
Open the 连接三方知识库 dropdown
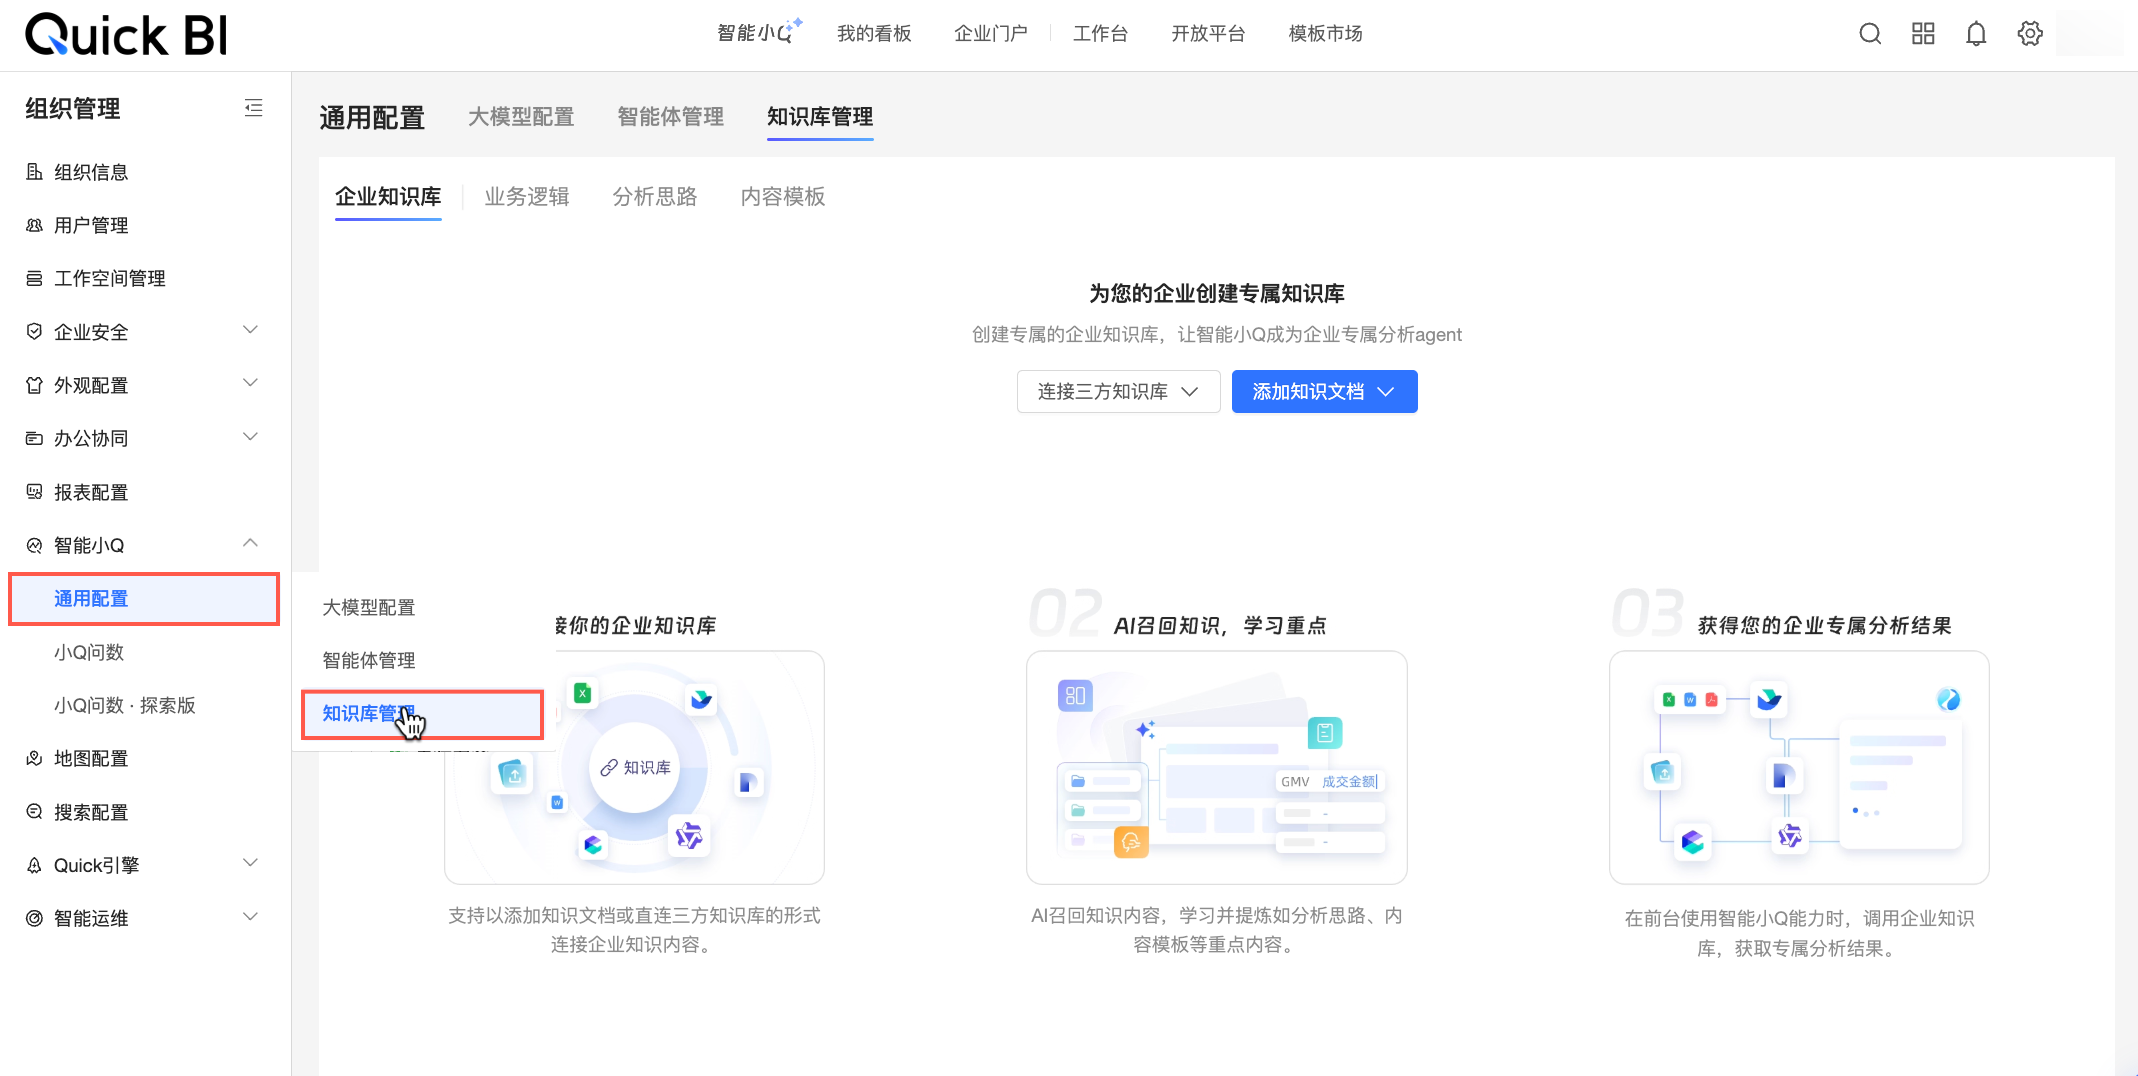coord(1118,391)
